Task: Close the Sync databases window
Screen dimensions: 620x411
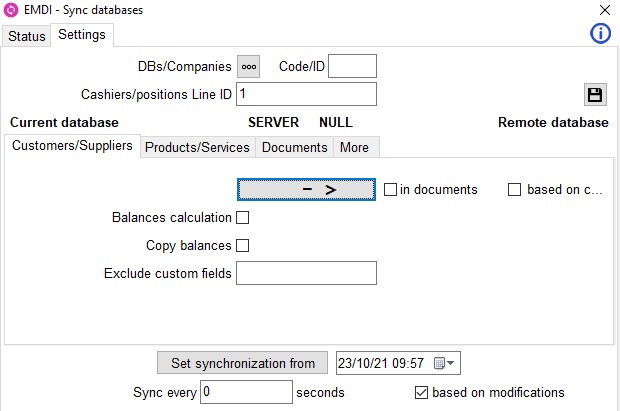Action: 605,10
